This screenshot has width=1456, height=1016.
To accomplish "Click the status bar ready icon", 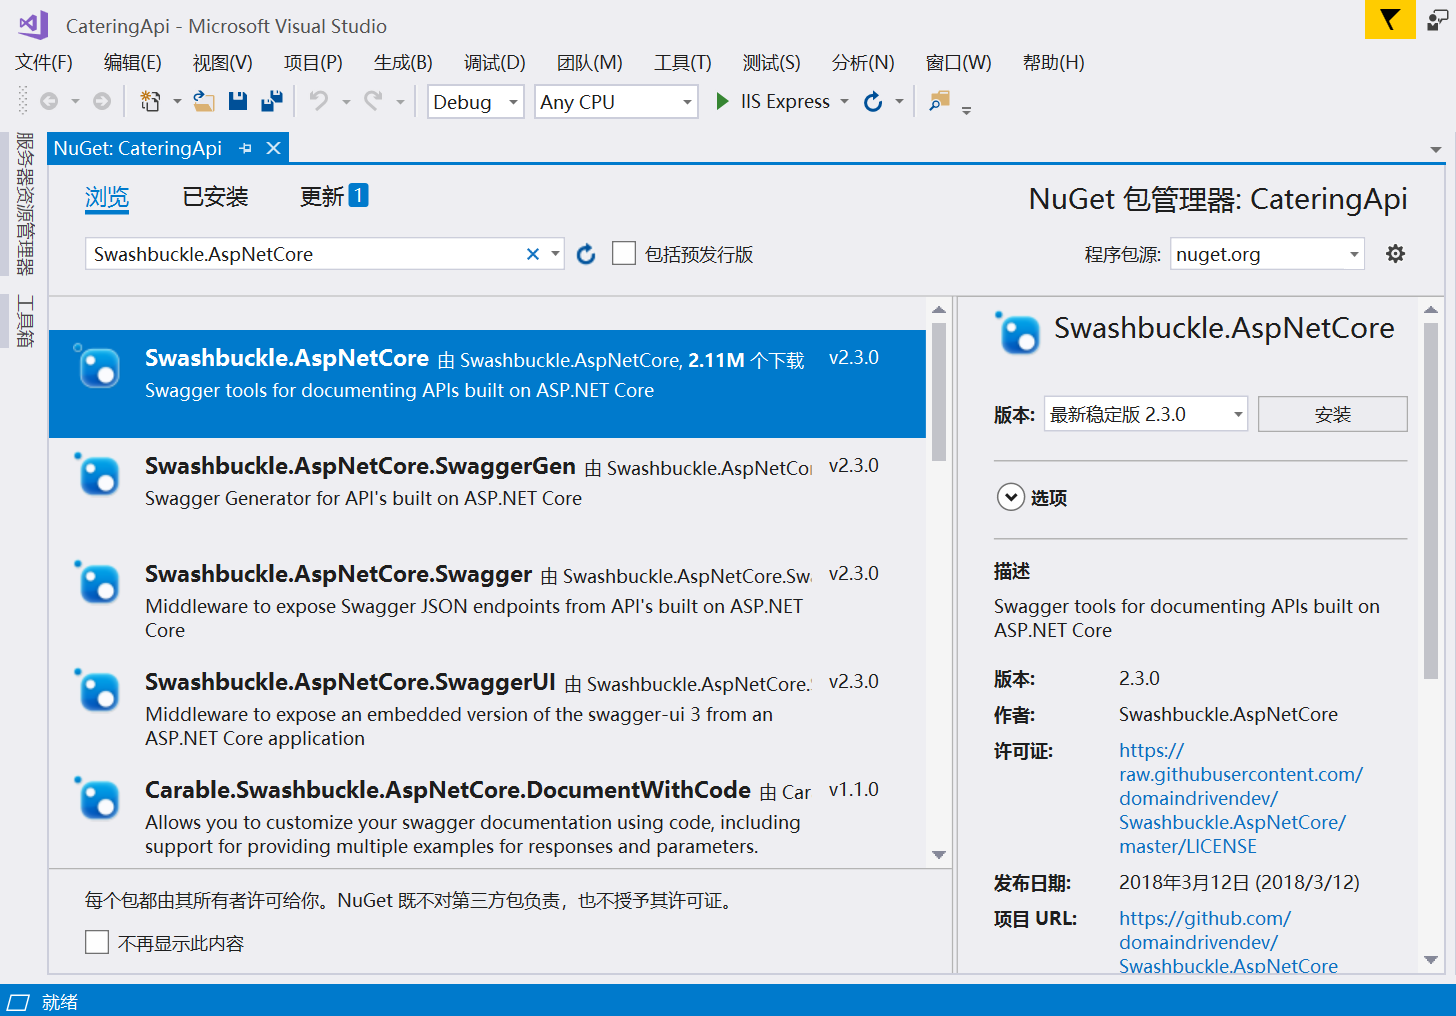I will 18,1002.
